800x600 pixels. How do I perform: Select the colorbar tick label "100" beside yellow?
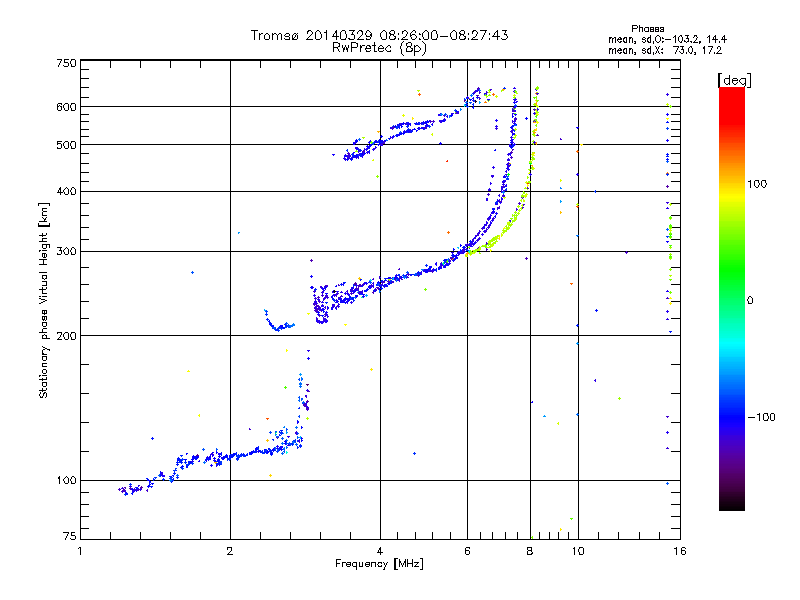(x=757, y=184)
